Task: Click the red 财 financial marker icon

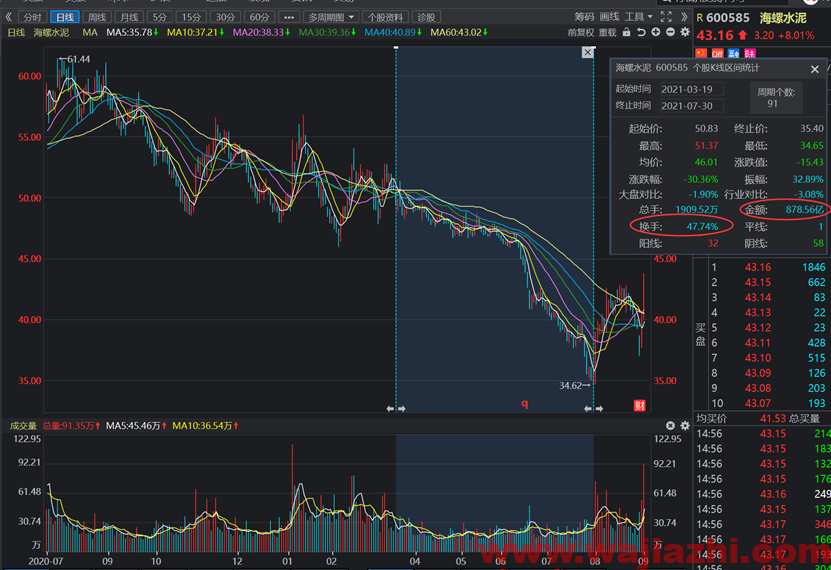Action: [x=640, y=406]
